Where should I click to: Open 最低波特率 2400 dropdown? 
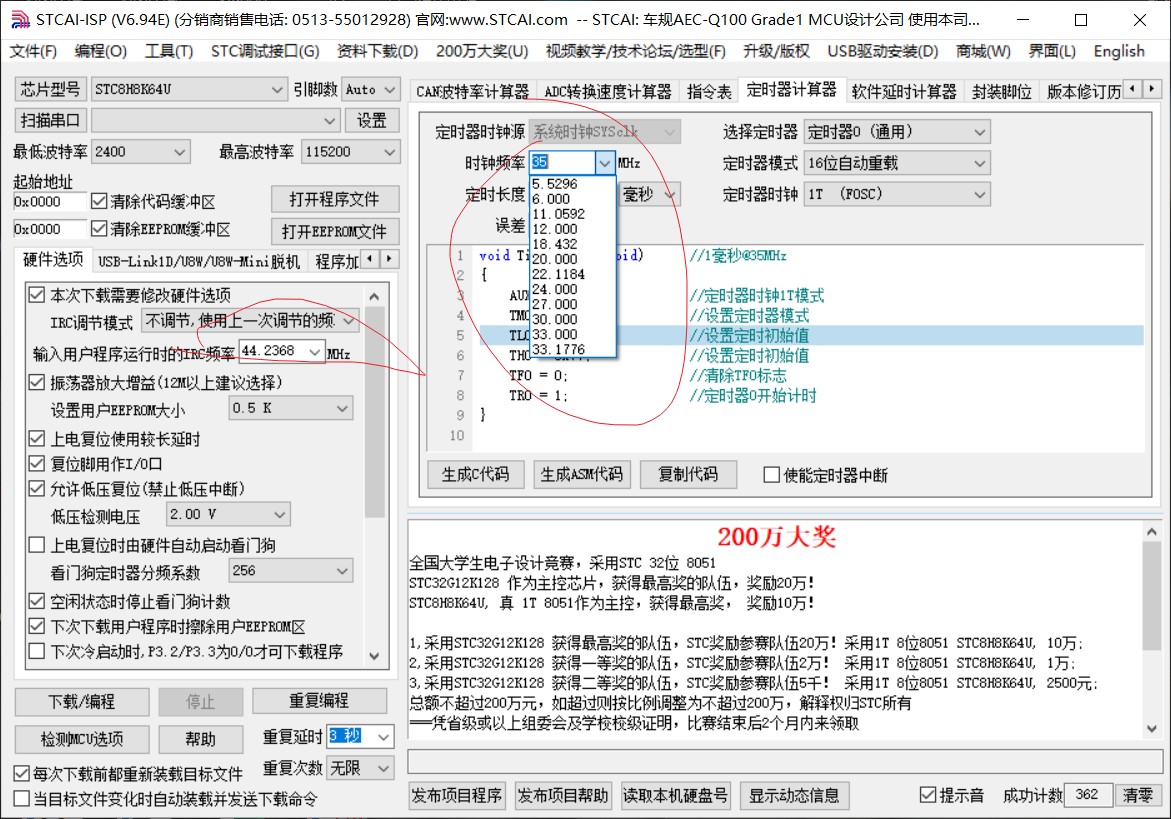click(x=140, y=152)
